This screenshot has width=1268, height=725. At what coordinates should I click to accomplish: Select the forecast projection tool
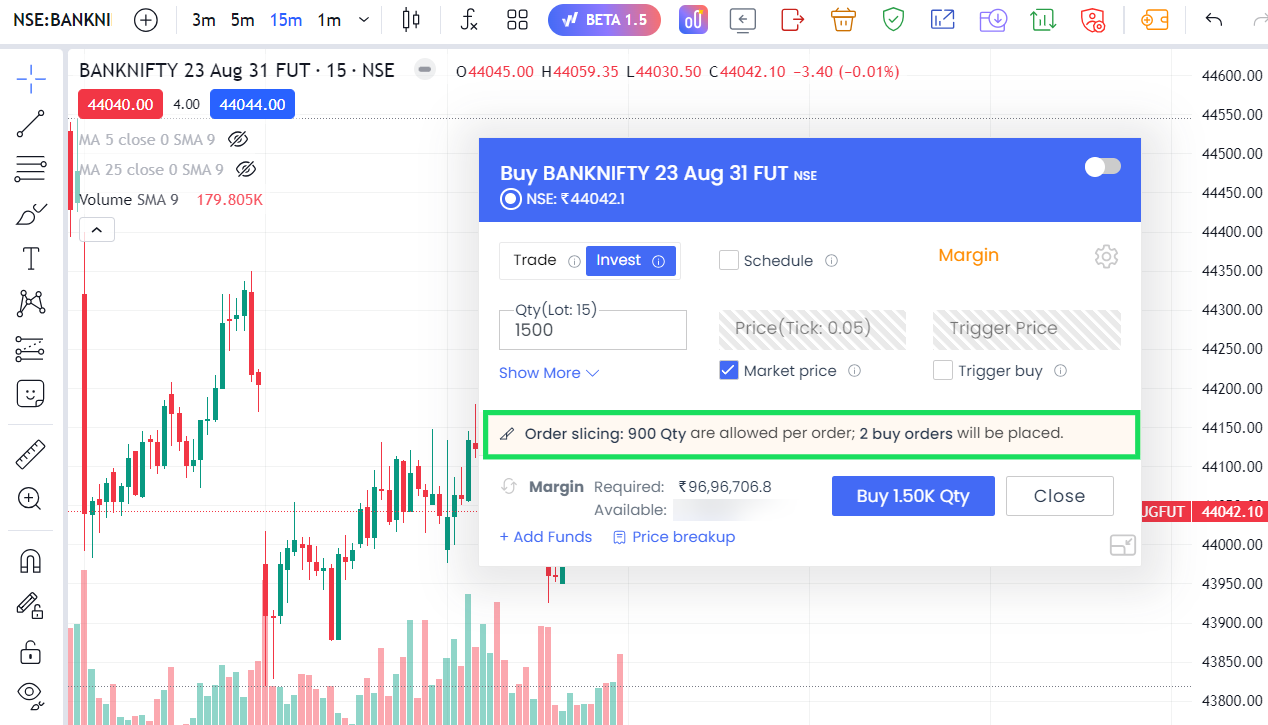31,349
